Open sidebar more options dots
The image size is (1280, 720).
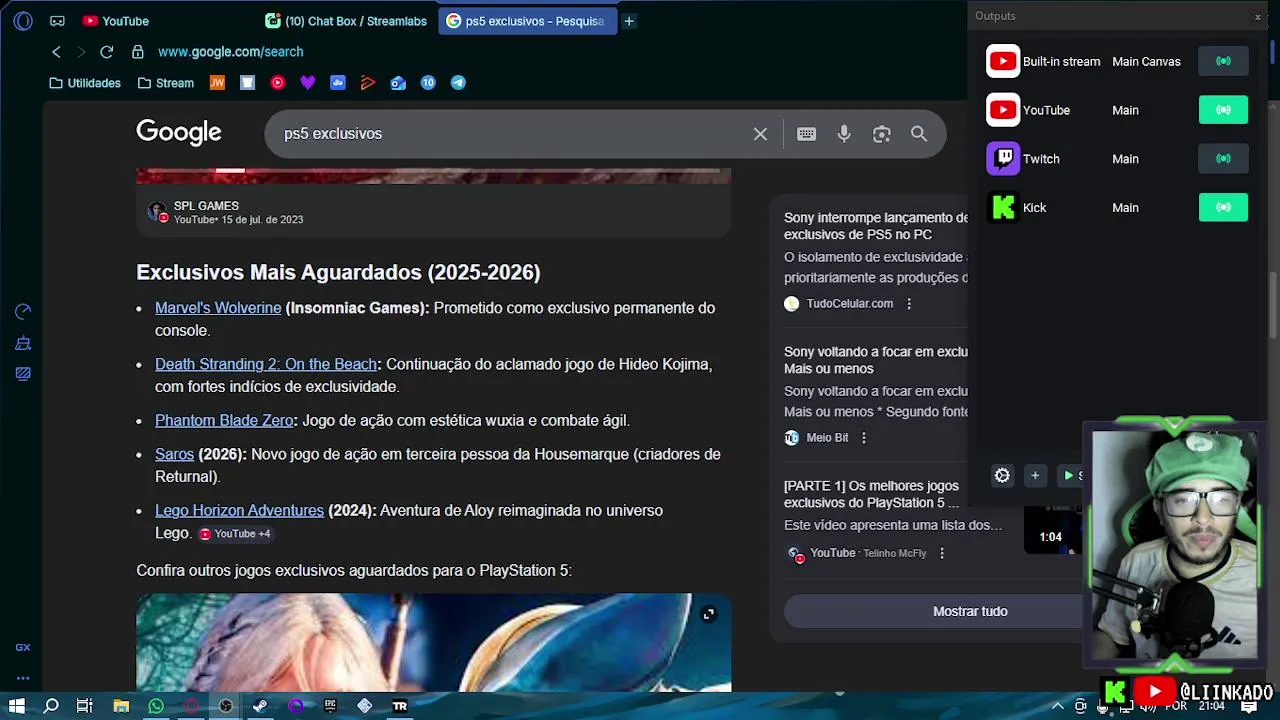point(23,678)
